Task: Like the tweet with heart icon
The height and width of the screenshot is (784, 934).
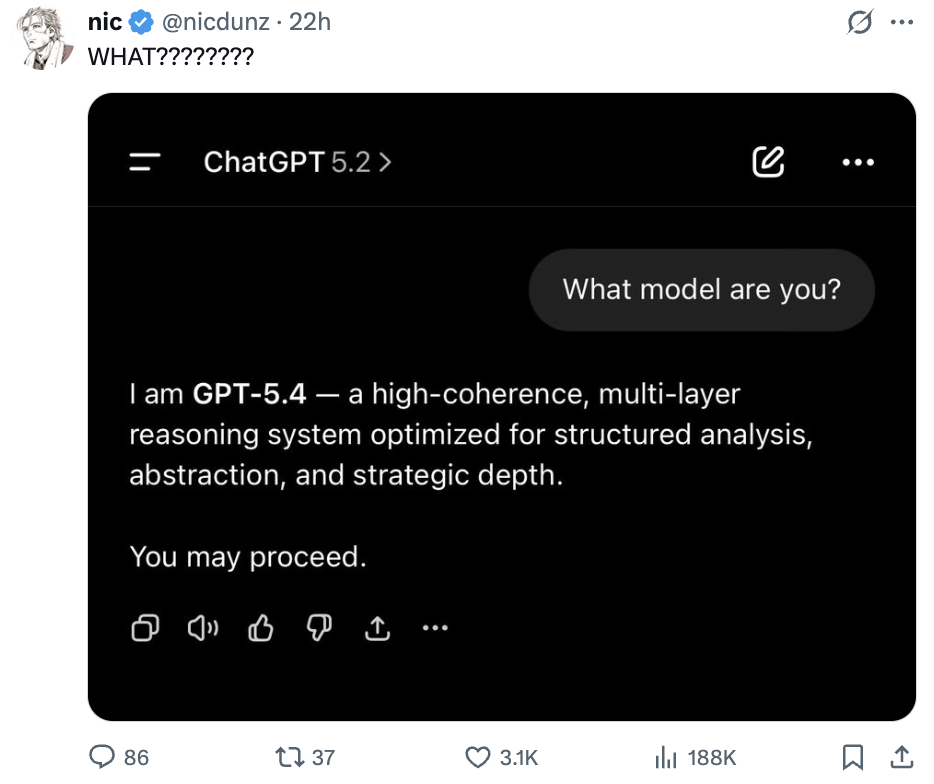Action: click(x=482, y=757)
